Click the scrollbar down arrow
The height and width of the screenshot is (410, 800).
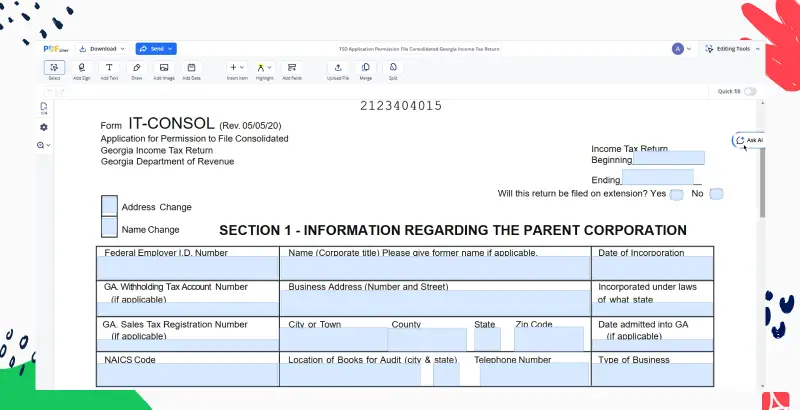(763, 387)
